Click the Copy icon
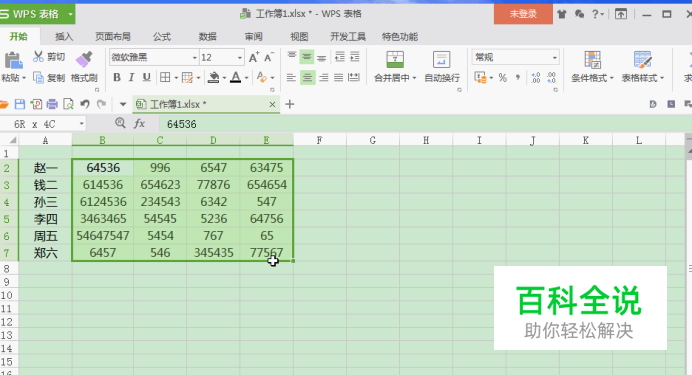This screenshot has width=692, height=375. (x=38, y=78)
